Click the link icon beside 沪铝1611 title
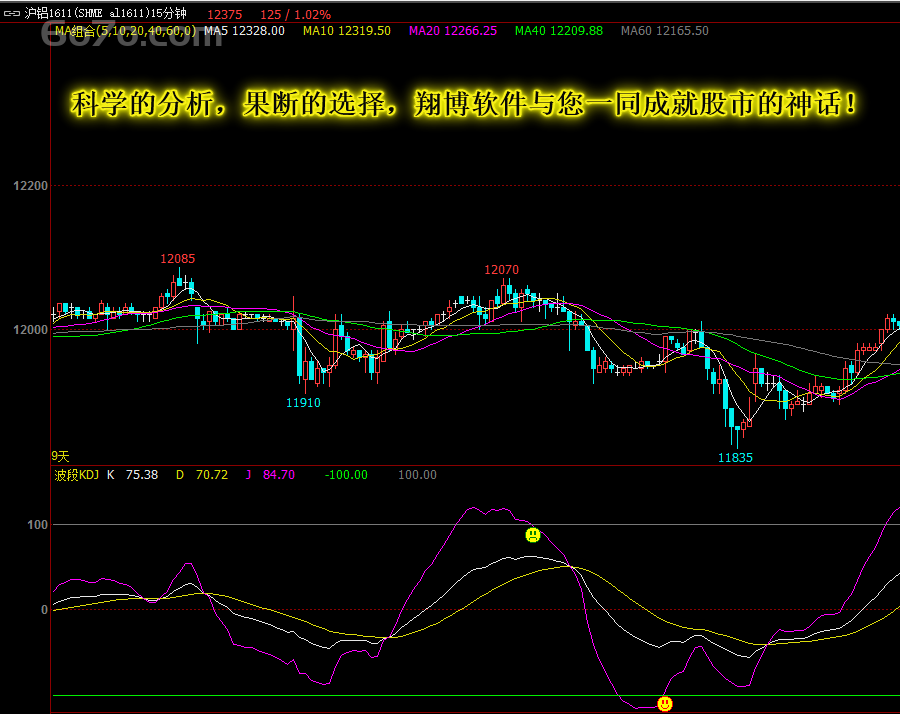Screen dimensions: 900x714 click(12, 15)
